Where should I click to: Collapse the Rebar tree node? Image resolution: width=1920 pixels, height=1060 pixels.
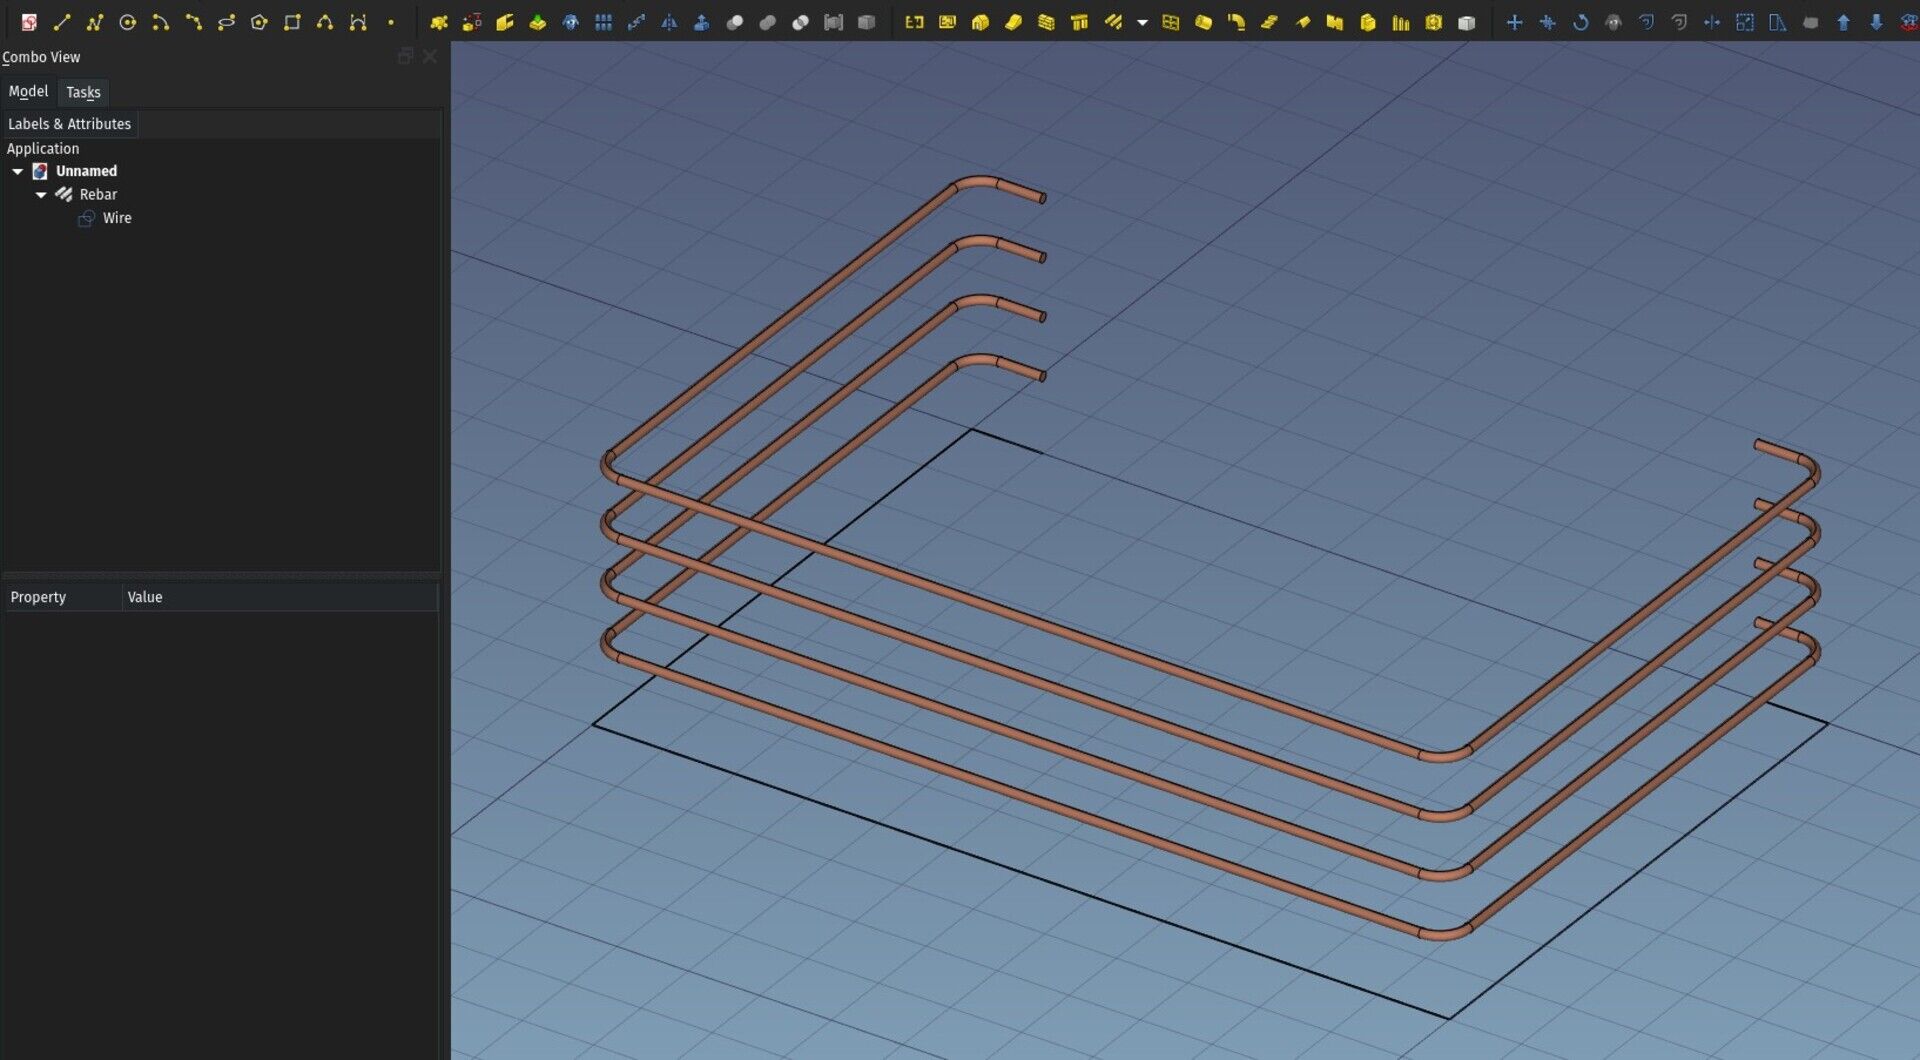pyautogui.click(x=41, y=195)
